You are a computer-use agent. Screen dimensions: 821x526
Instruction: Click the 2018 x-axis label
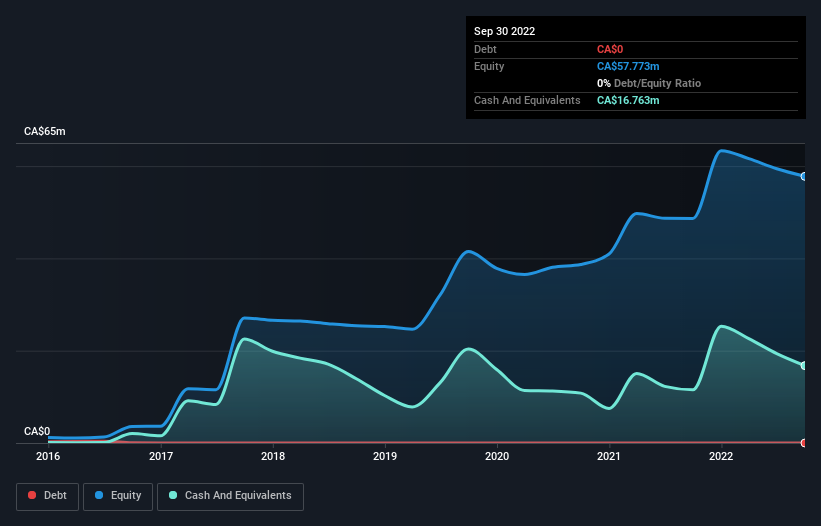(x=273, y=456)
